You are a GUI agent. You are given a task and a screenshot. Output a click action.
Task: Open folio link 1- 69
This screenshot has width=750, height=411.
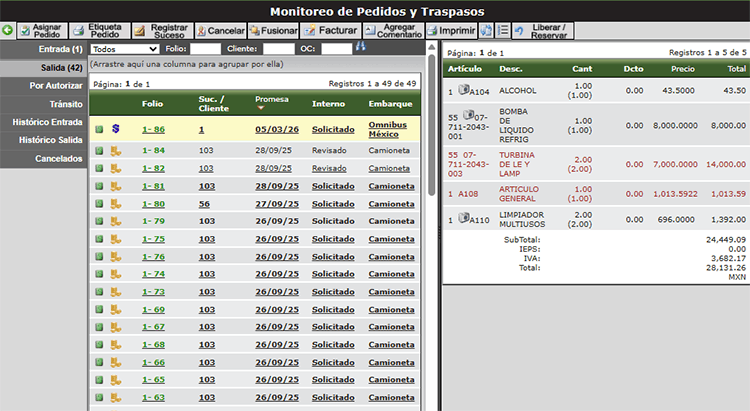coord(153,310)
